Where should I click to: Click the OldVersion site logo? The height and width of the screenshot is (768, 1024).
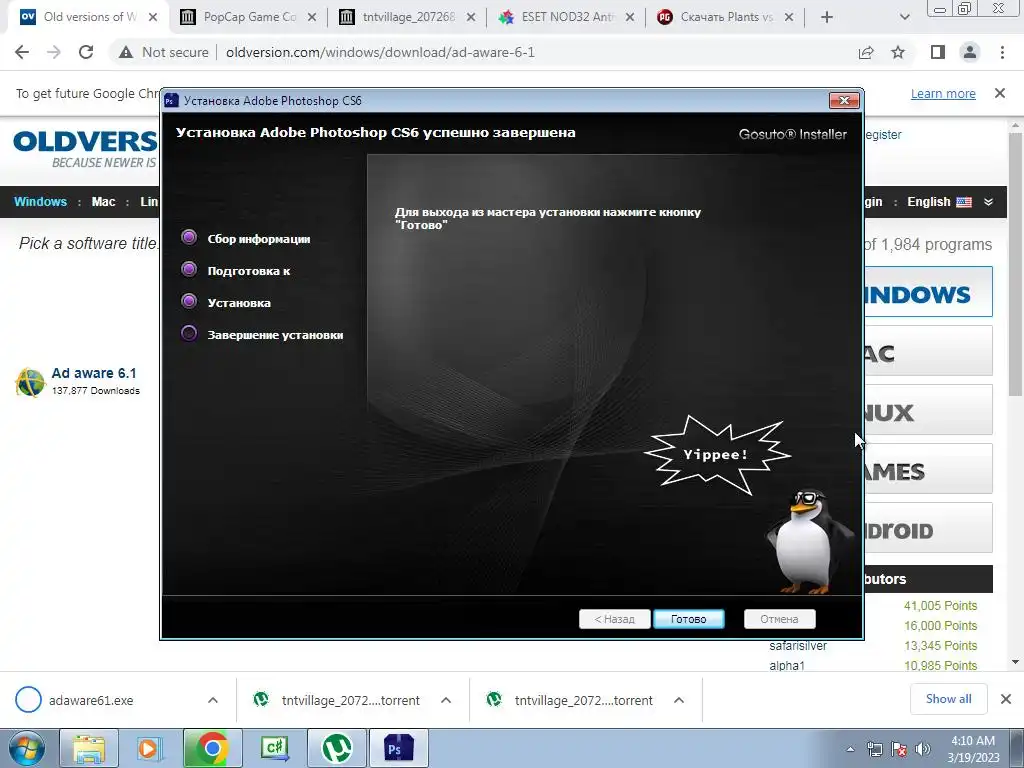tap(85, 149)
